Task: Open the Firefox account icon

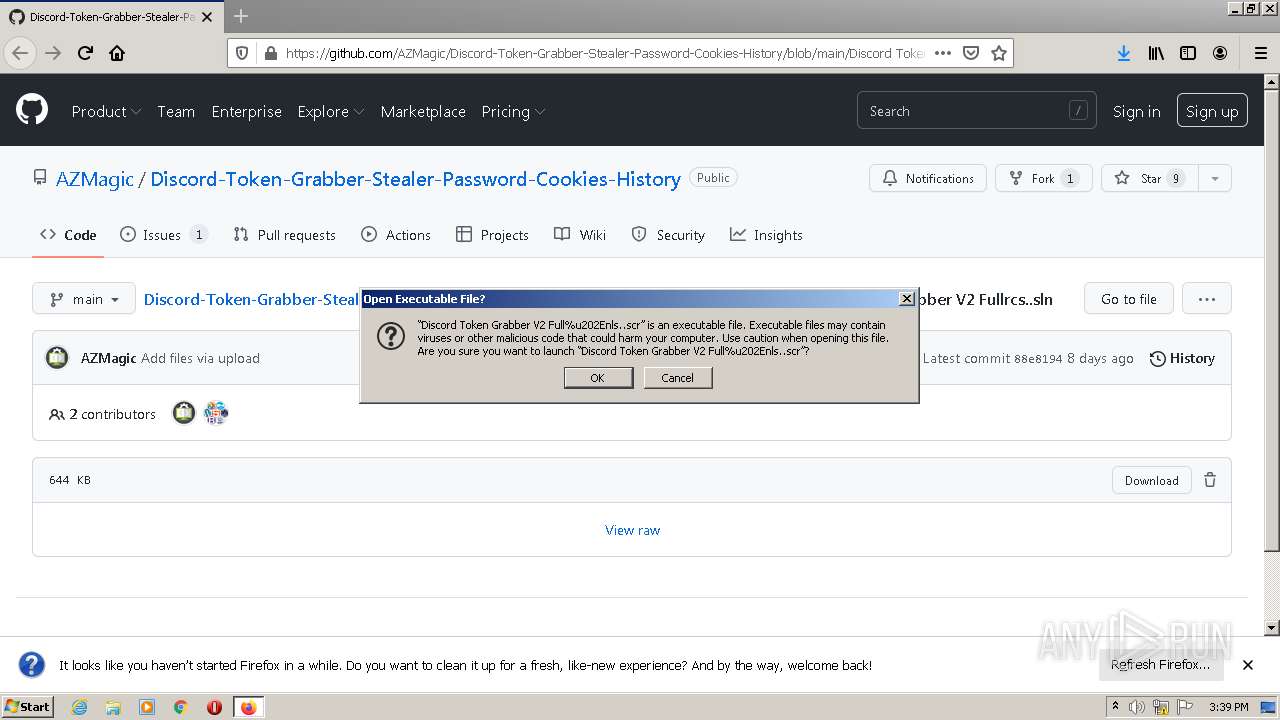Action: [x=1220, y=53]
